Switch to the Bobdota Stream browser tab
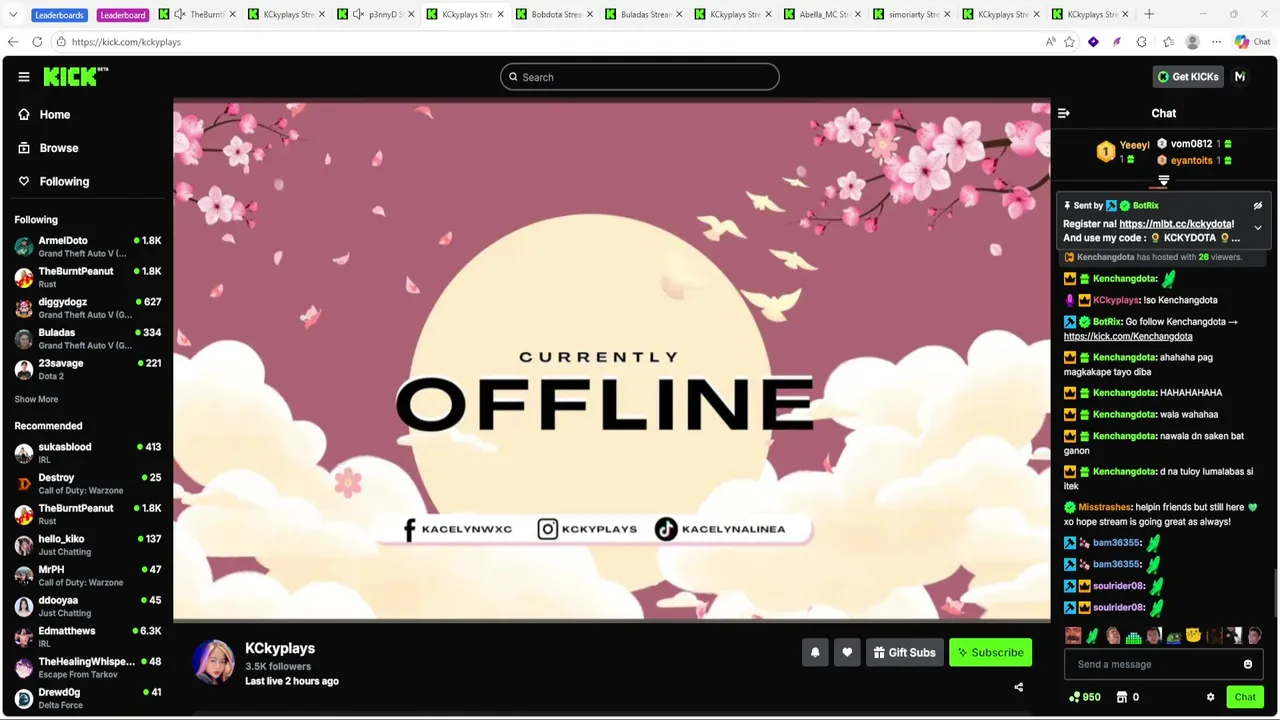 [552, 14]
